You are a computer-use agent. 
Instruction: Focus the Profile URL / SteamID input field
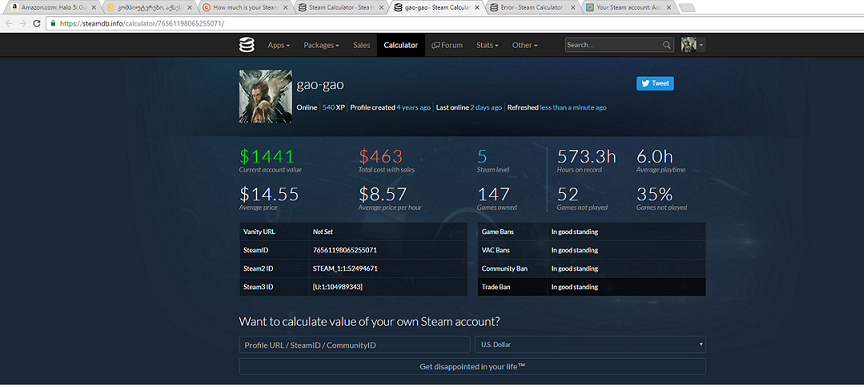coord(354,344)
